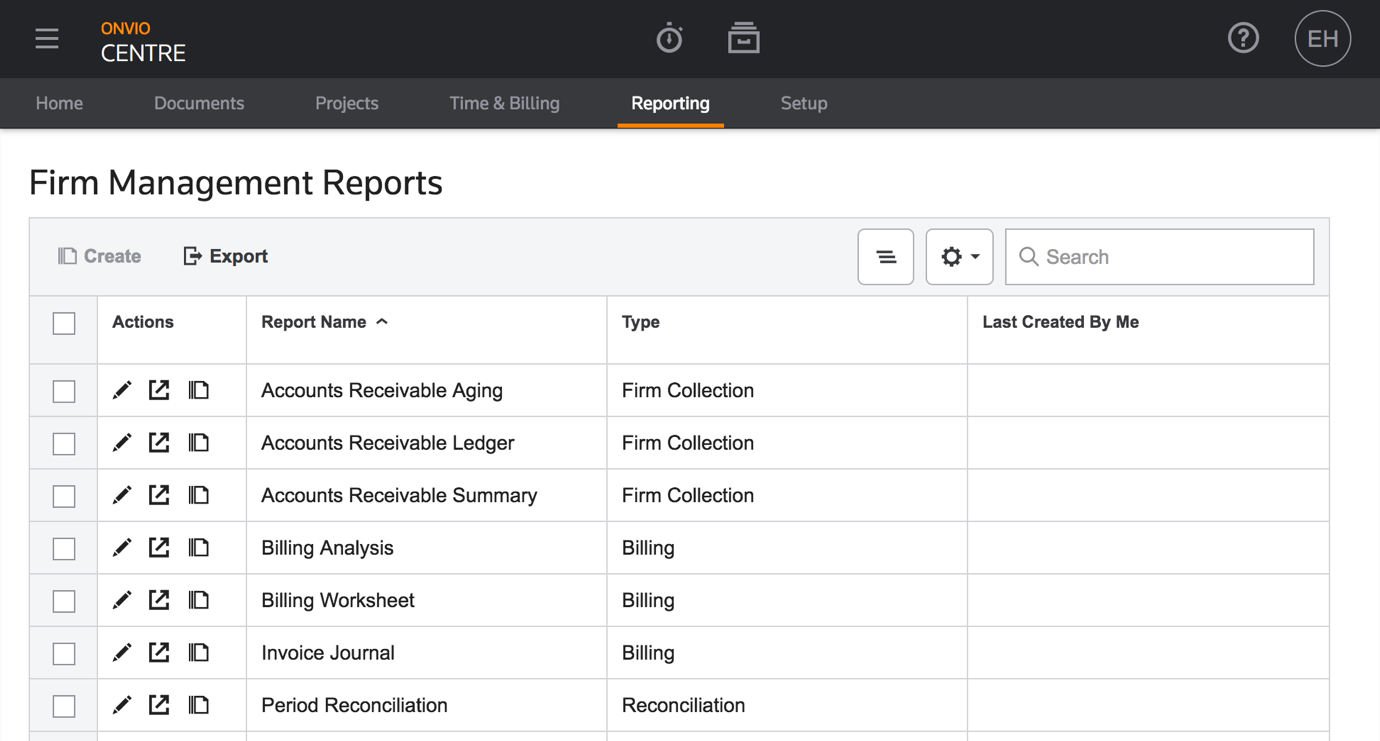This screenshot has width=1380, height=741.
Task: Edit the Period Reconciliation report
Action: 122,705
